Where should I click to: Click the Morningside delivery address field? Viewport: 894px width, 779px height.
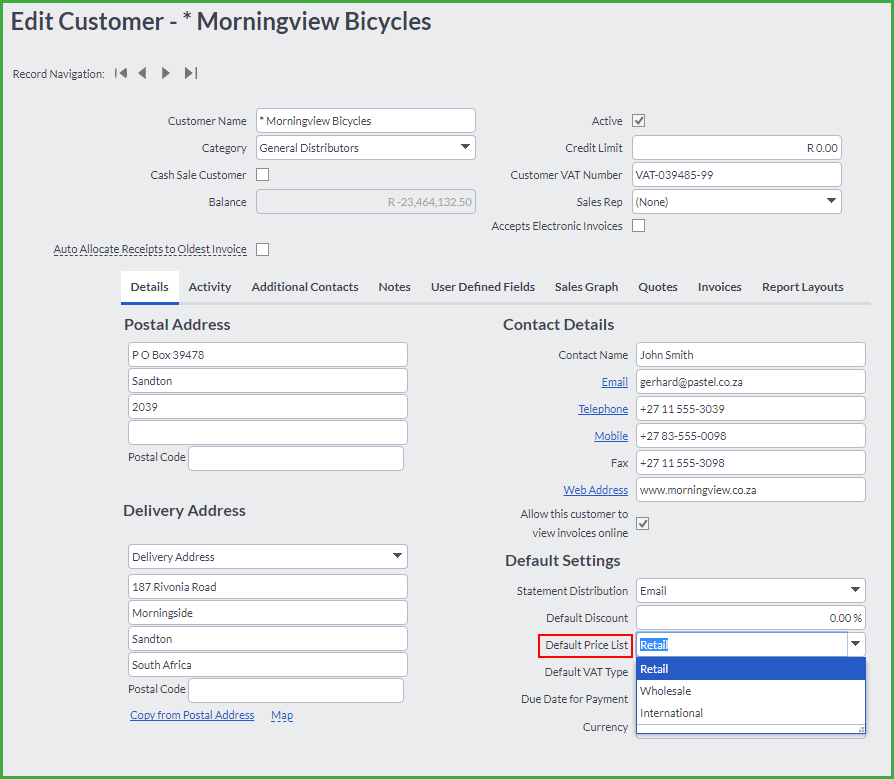tap(267, 613)
